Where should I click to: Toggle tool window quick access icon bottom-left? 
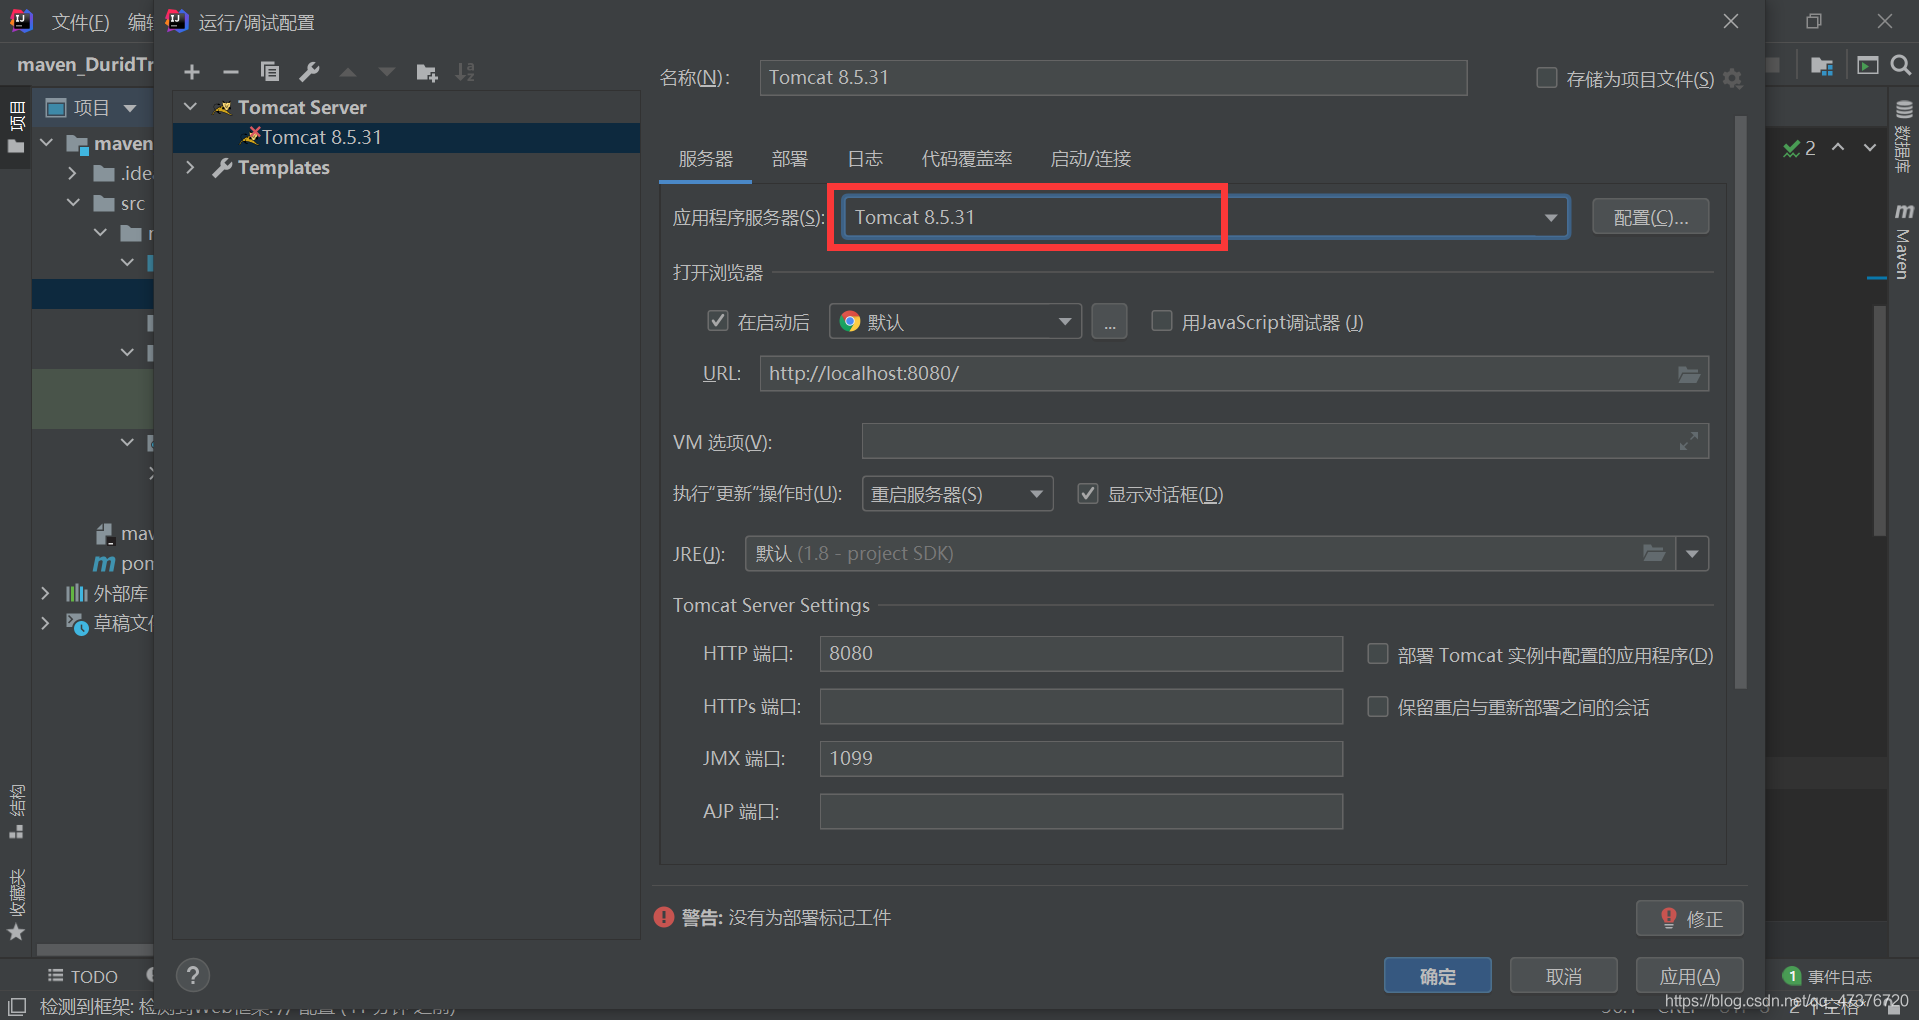pos(17,1006)
